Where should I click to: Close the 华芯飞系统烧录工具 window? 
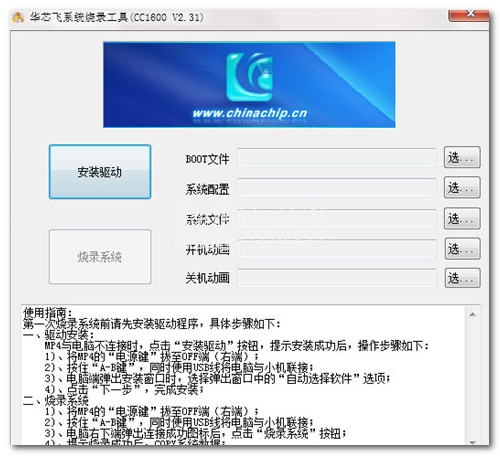pos(470,15)
